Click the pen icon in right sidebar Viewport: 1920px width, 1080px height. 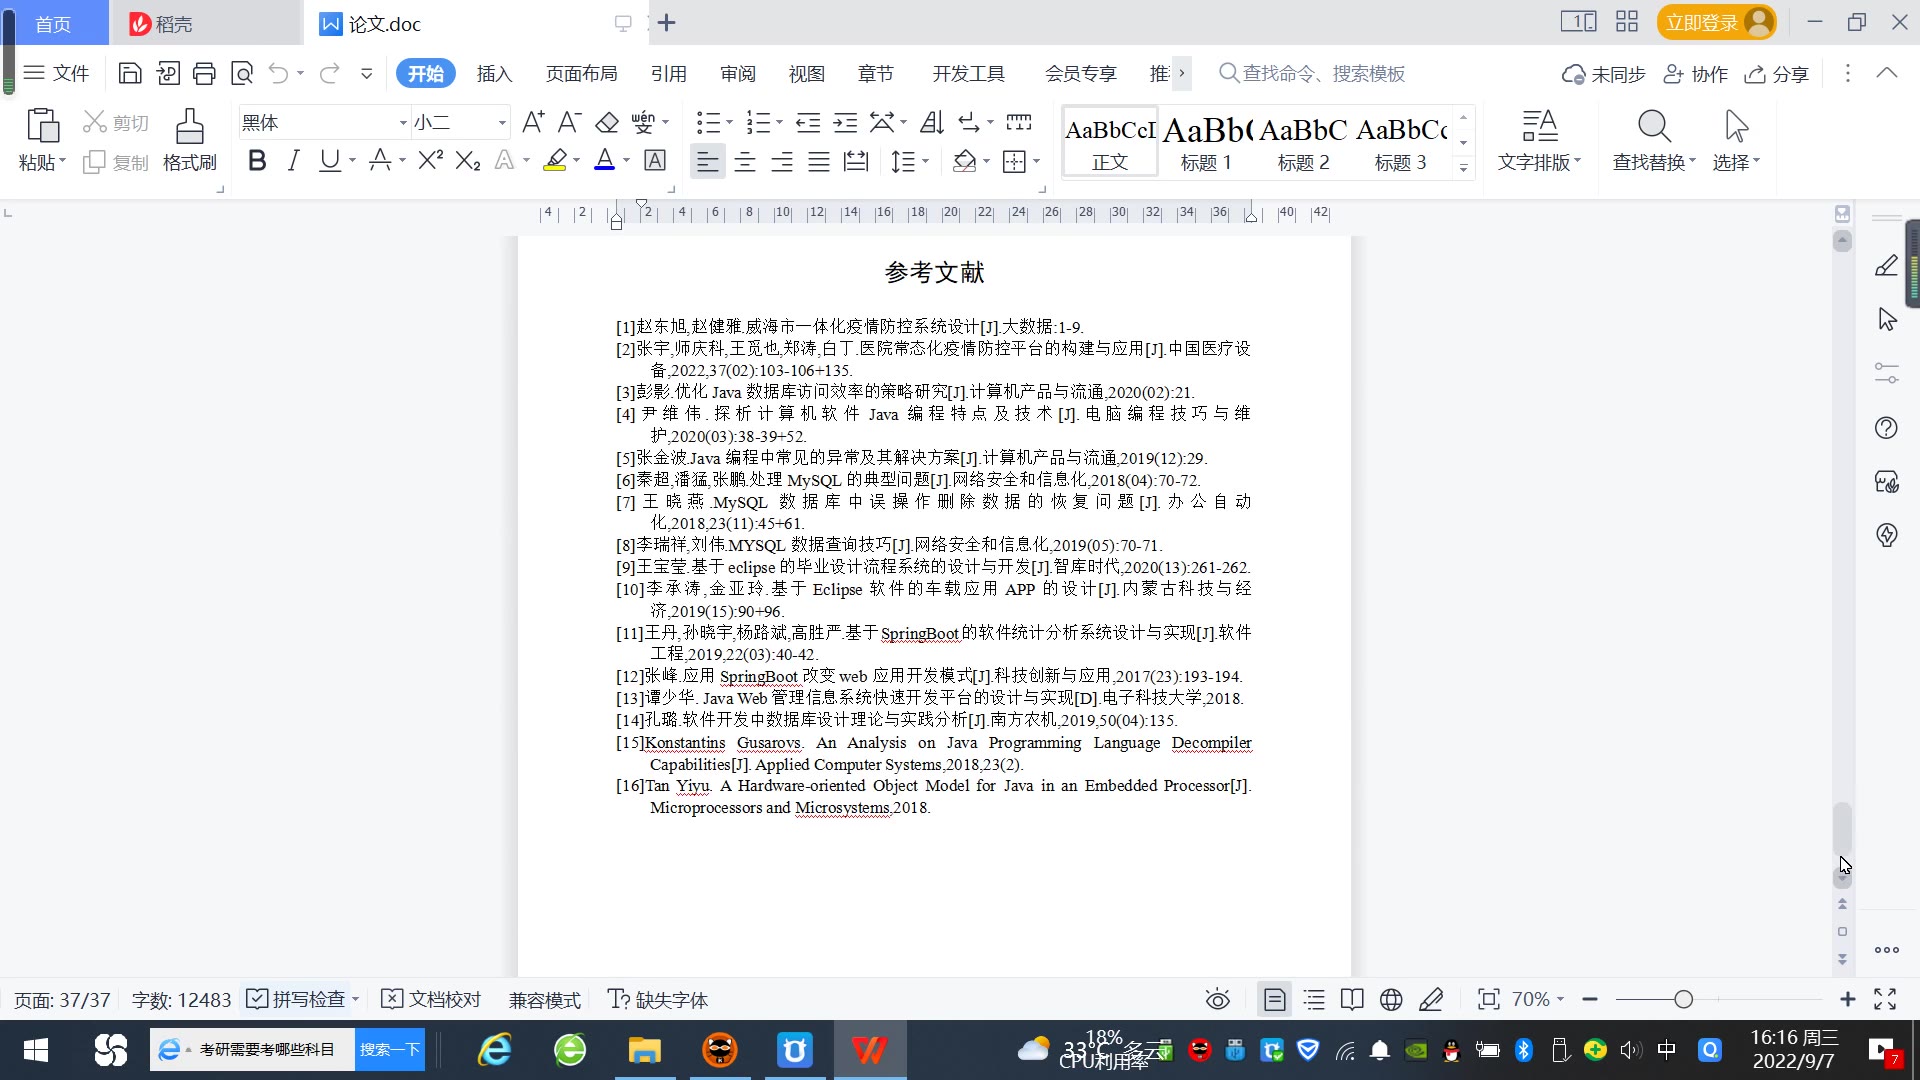tap(1886, 266)
